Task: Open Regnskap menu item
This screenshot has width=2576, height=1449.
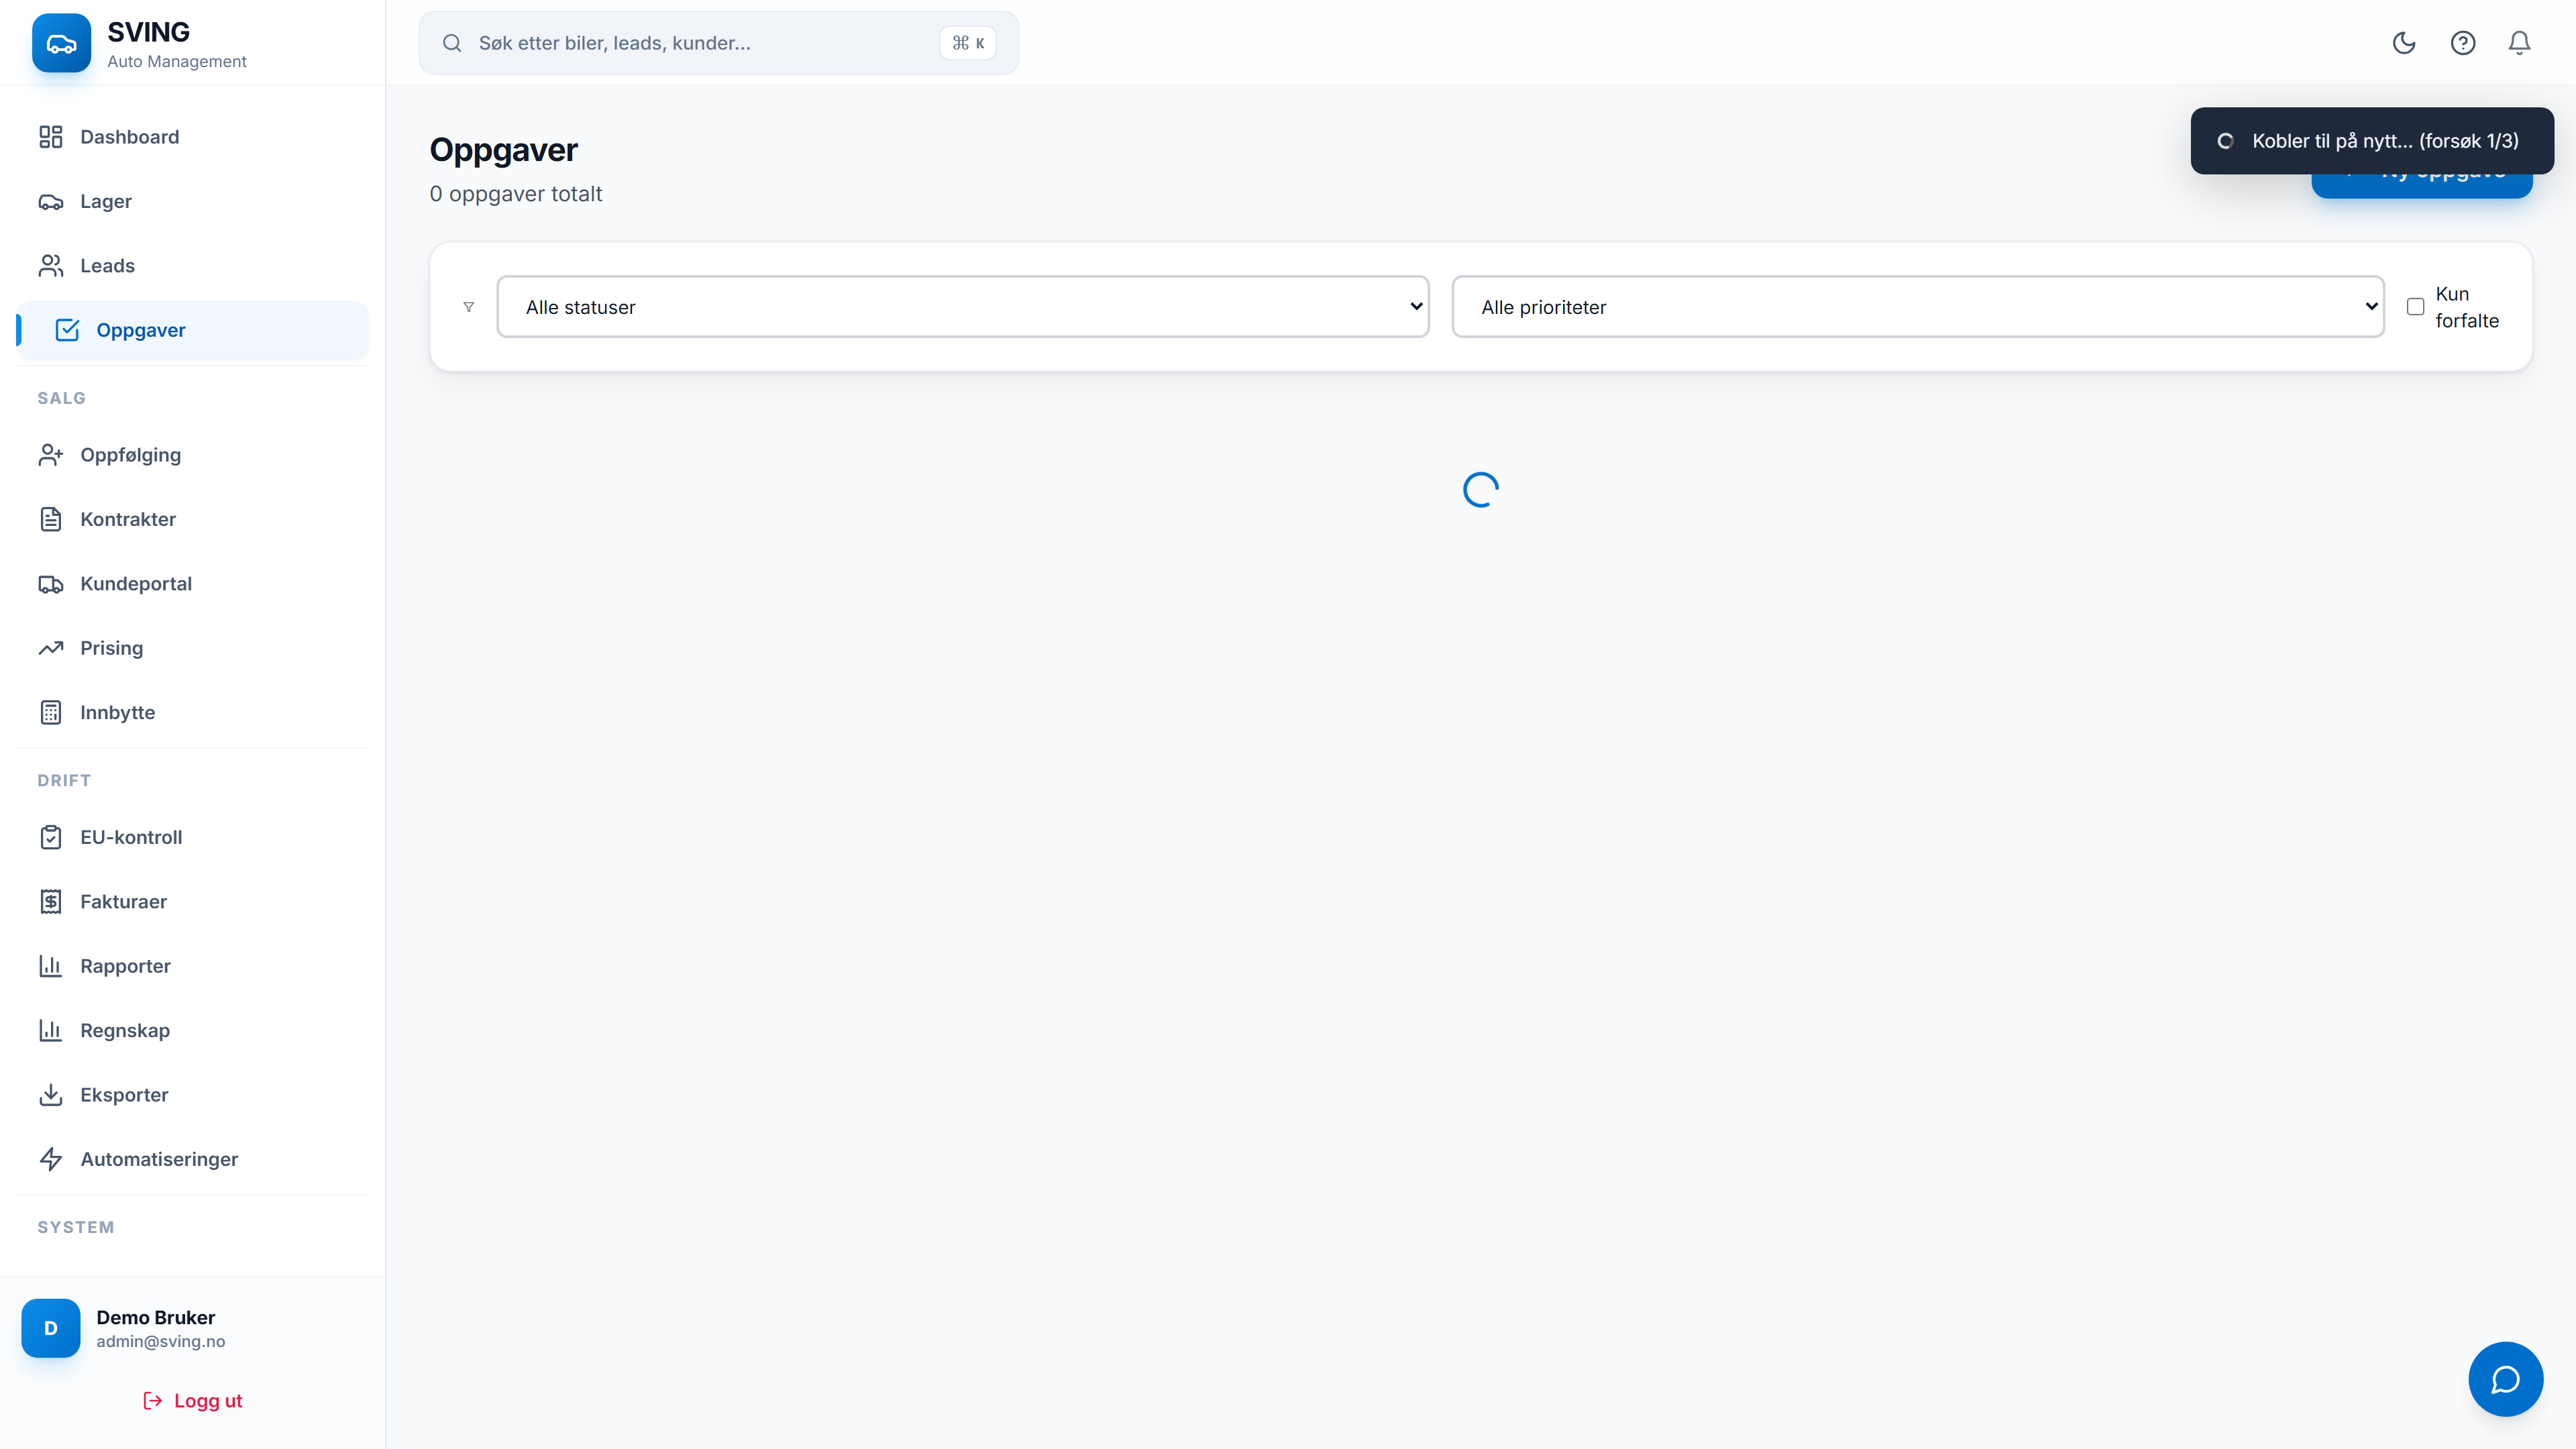Action: tap(192, 1031)
